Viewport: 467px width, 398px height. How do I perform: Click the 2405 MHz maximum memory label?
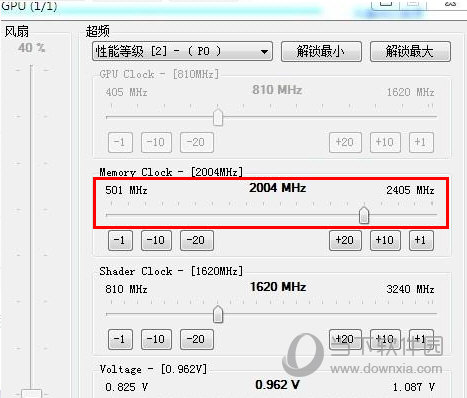click(x=410, y=190)
